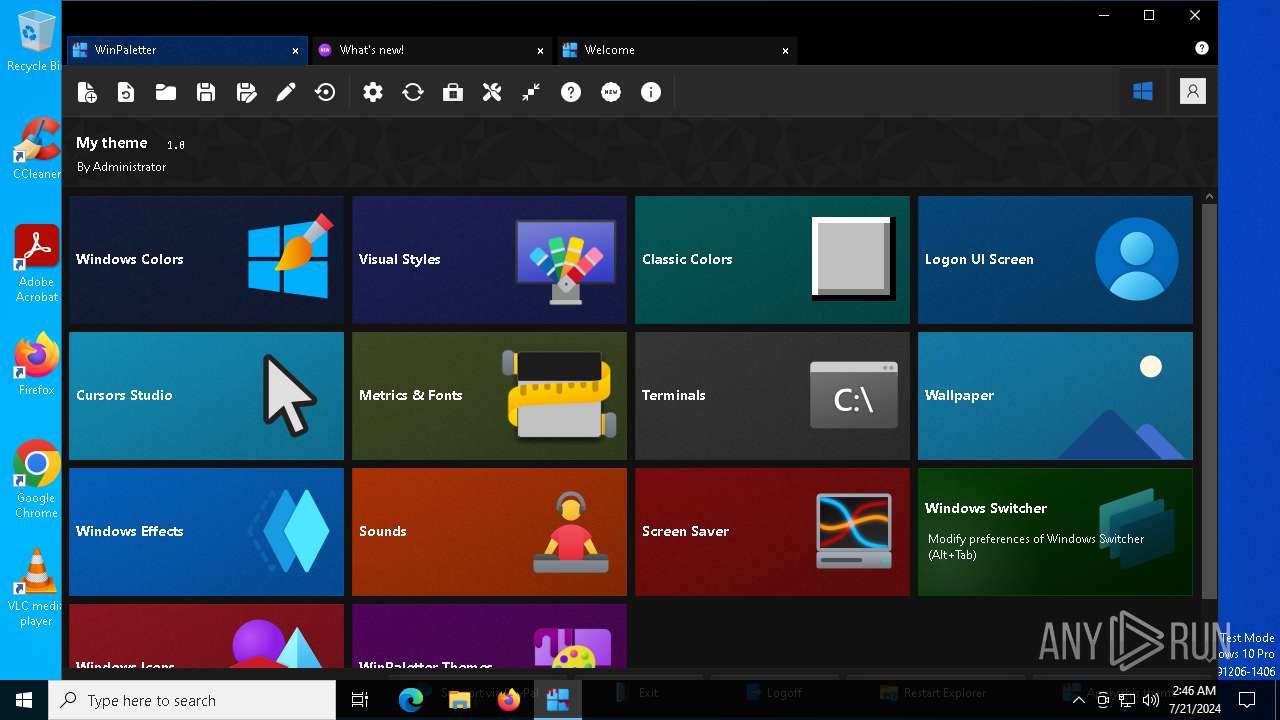Open the Logon UI Screen tile
Viewport: 1280px width, 720px height.
(x=1055, y=260)
